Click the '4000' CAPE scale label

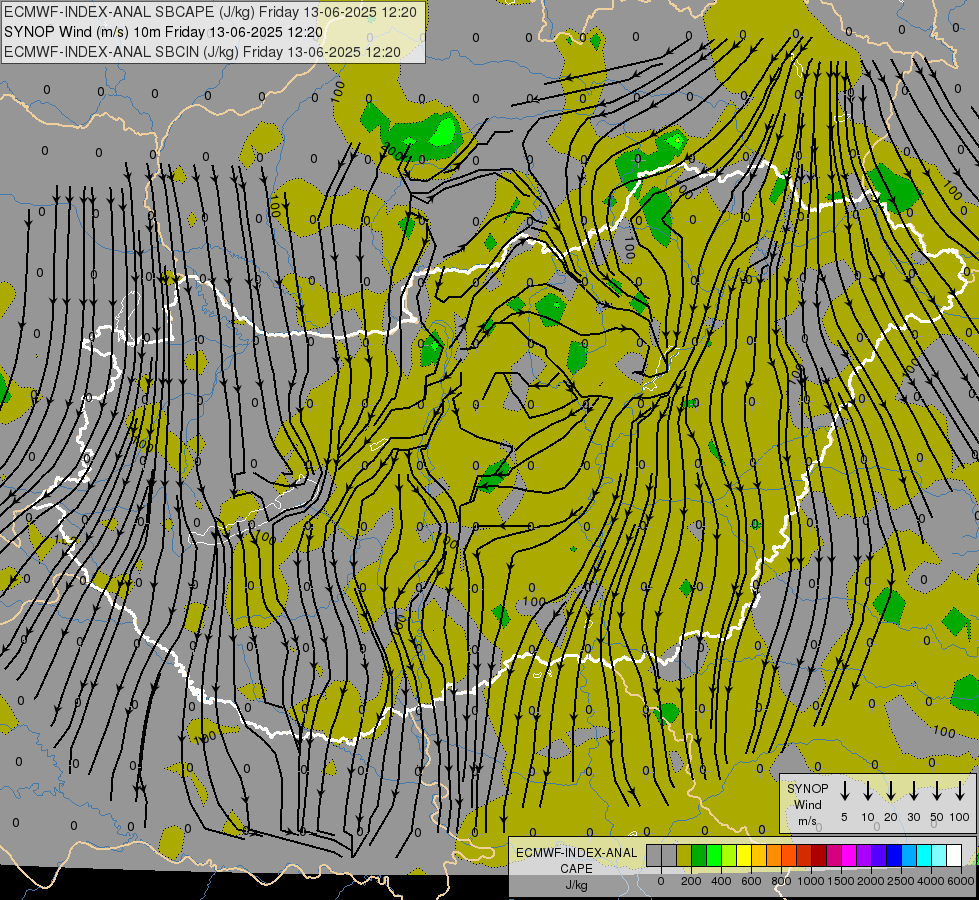coord(931,881)
